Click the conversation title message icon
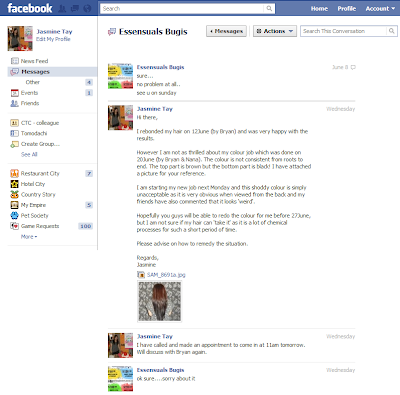The width and height of the screenshot is (400, 395). click(112, 32)
